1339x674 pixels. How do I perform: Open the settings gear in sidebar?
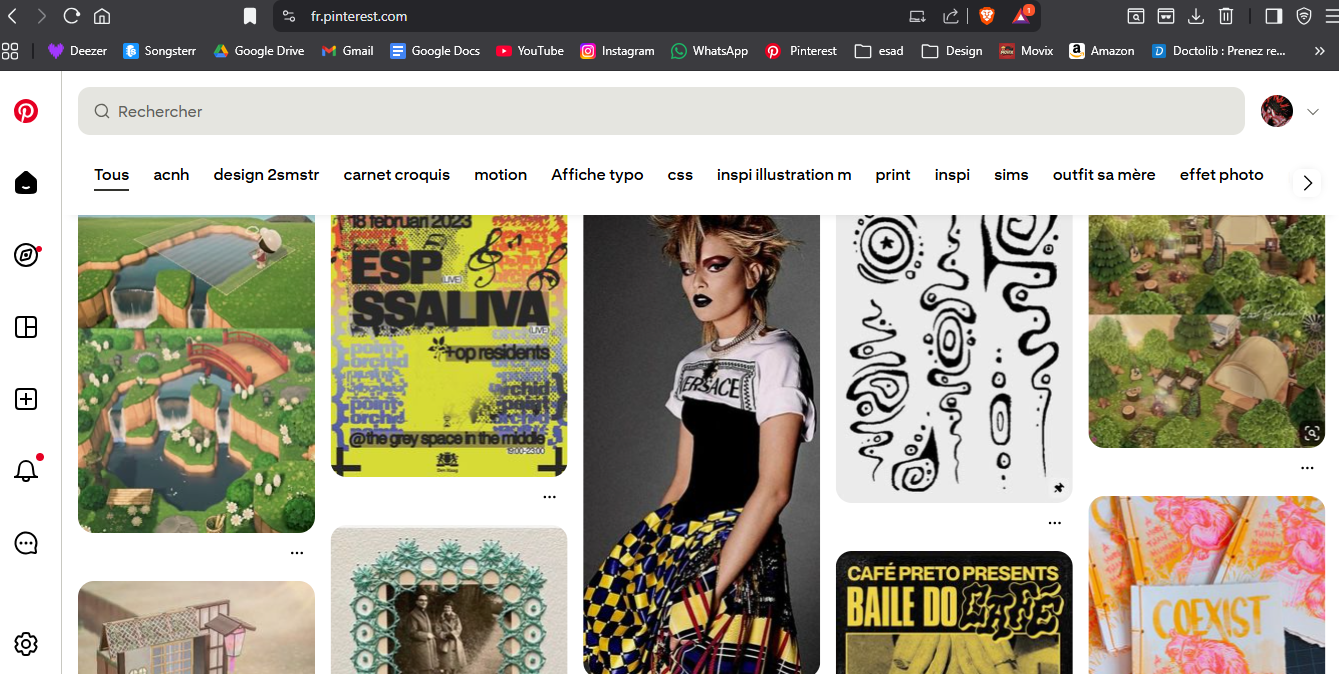[26, 644]
